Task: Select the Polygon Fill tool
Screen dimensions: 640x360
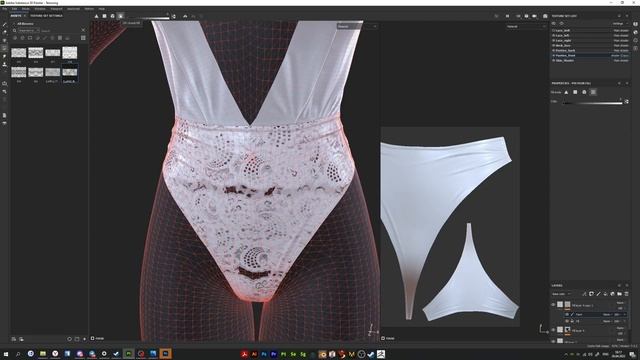Action: coord(4,48)
